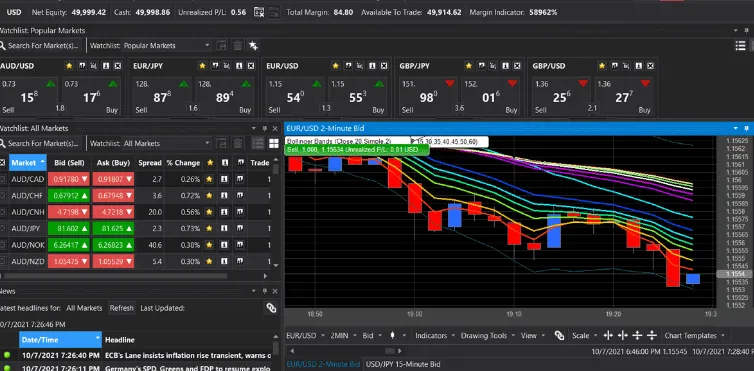The image size is (754, 371).
Task: Click EUR/JPY tile order ticket icon
Action: point(227,66)
